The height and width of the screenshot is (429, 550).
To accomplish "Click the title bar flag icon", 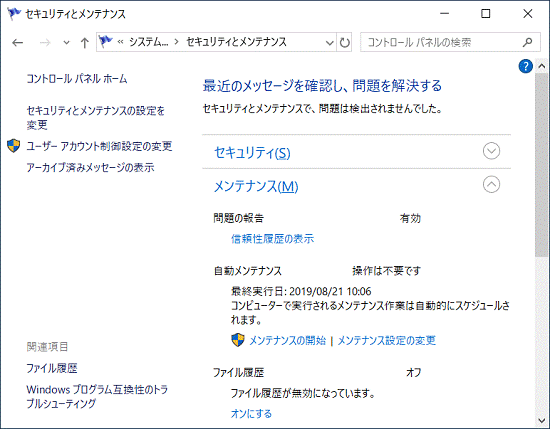I will click(x=14, y=14).
